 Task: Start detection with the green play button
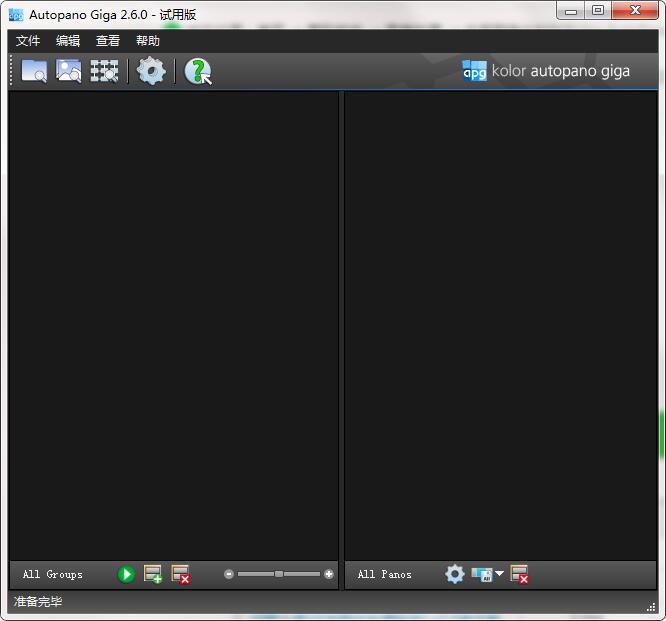point(126,574)
